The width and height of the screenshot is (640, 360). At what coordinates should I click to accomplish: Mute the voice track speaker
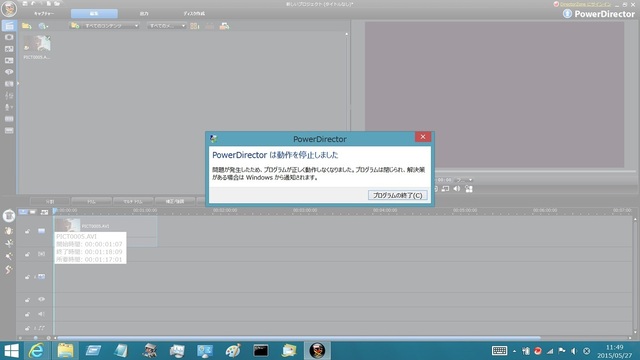click(42, 314)
